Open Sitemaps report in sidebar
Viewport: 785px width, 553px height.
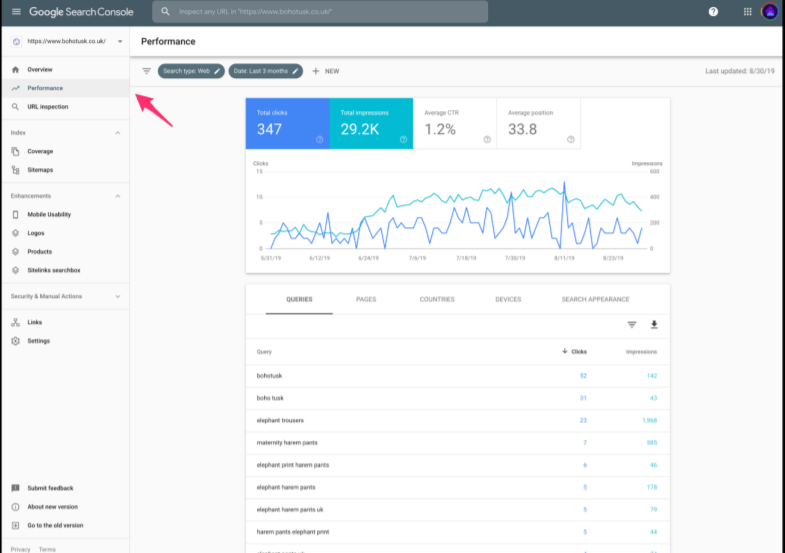coord(65,170)
